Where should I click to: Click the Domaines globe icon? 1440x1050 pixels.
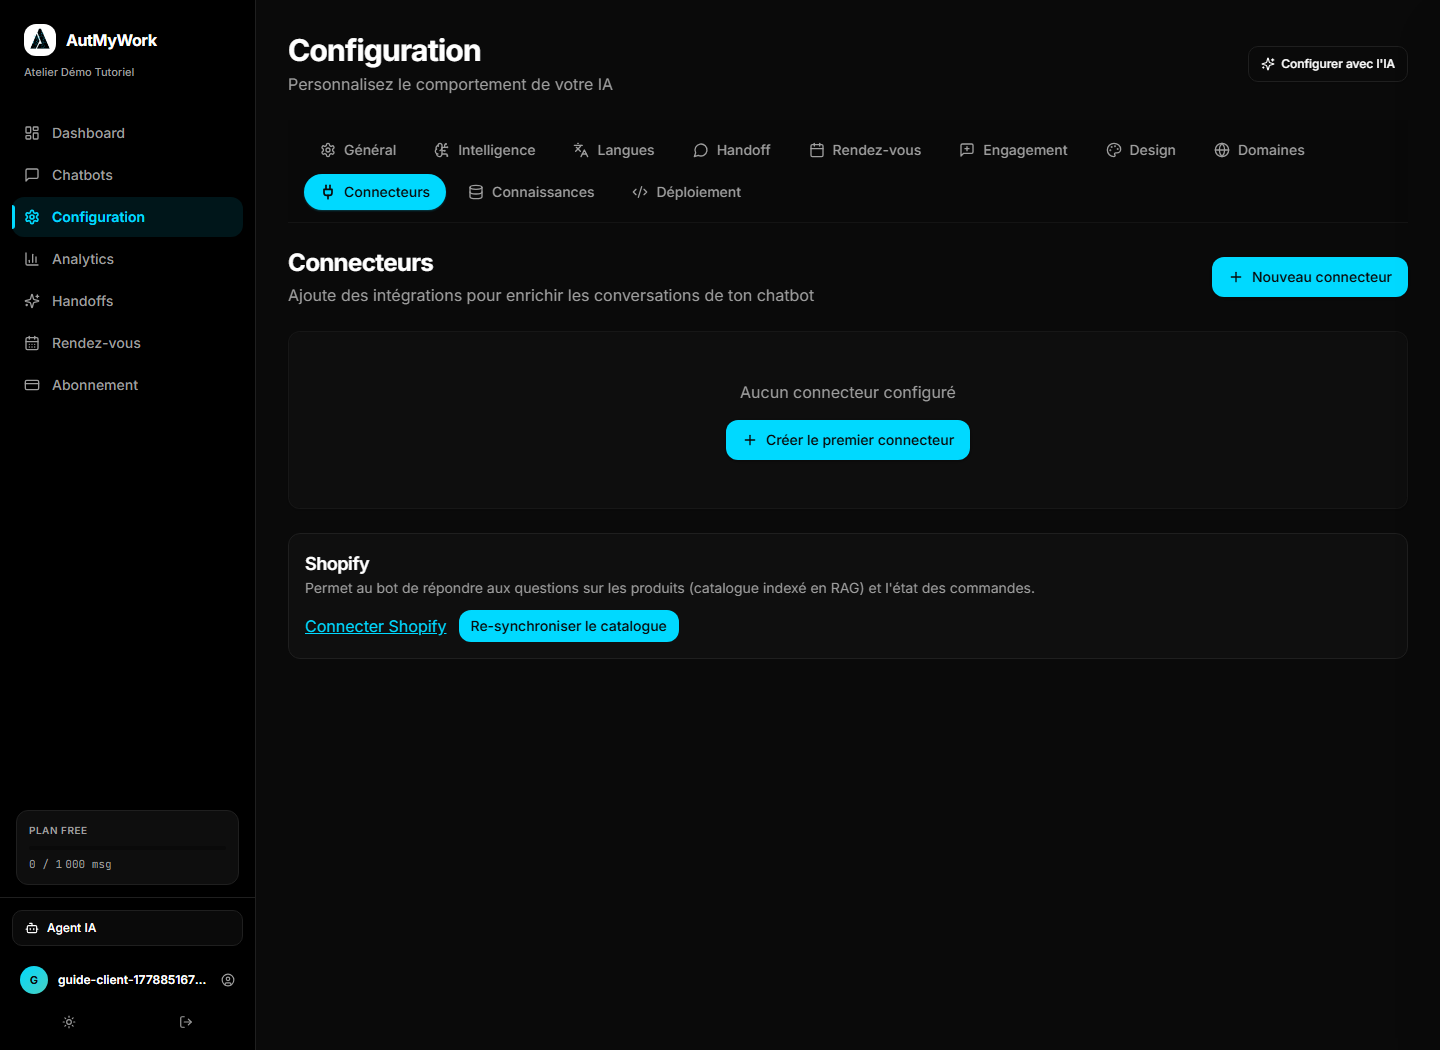[x=1222, y=150]
